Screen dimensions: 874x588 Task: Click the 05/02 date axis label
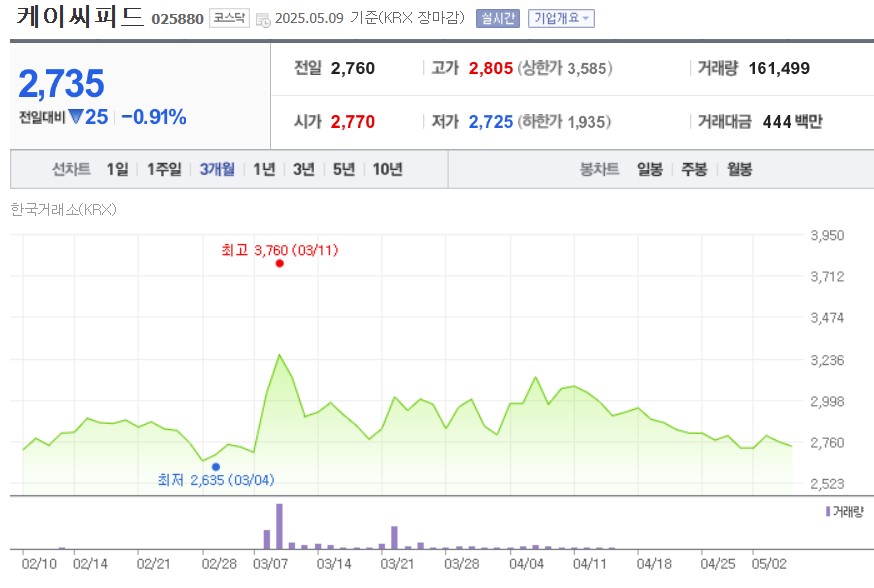pyautogui.click(x=769, y=564)
